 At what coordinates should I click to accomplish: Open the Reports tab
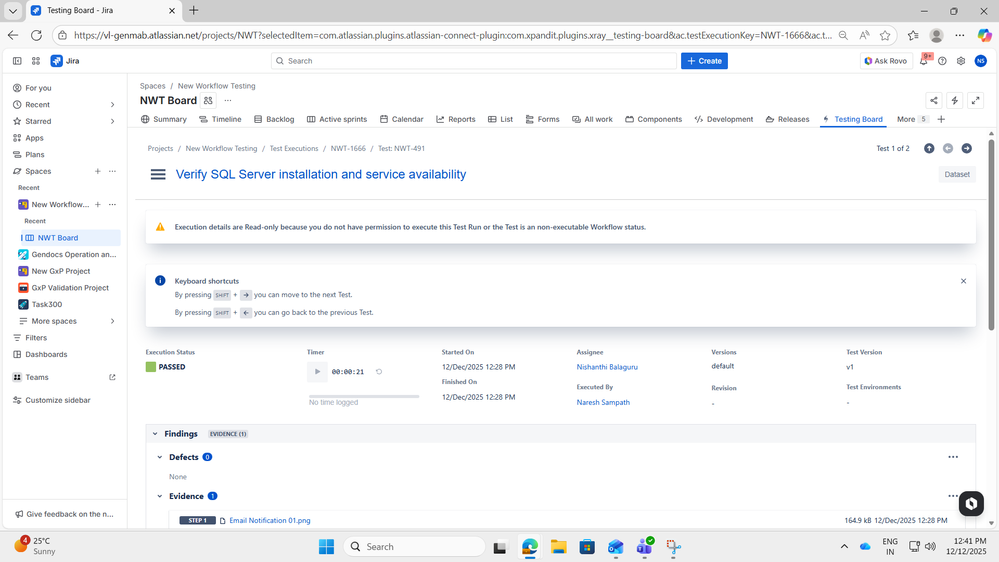(x=456, y=119)
